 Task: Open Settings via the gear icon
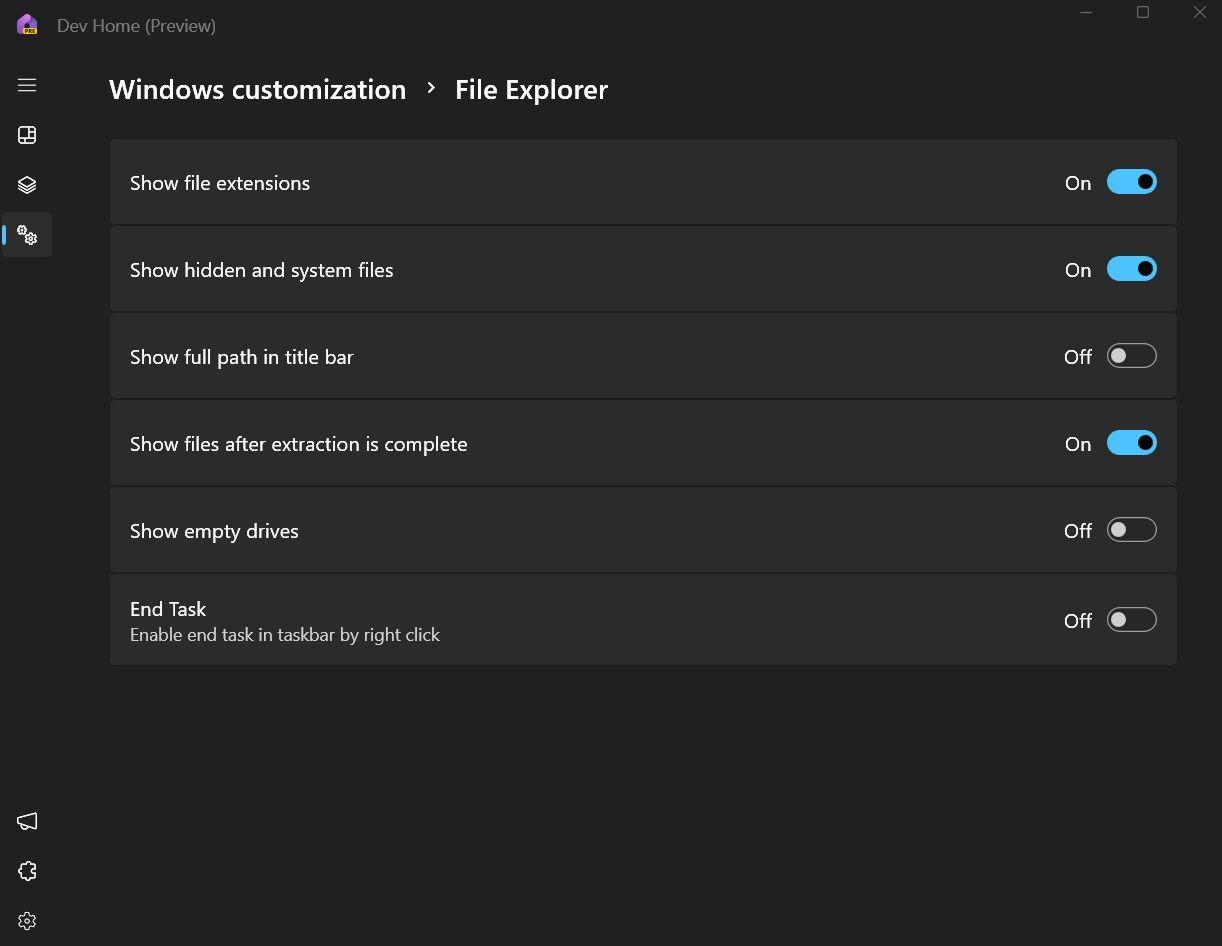27,921
